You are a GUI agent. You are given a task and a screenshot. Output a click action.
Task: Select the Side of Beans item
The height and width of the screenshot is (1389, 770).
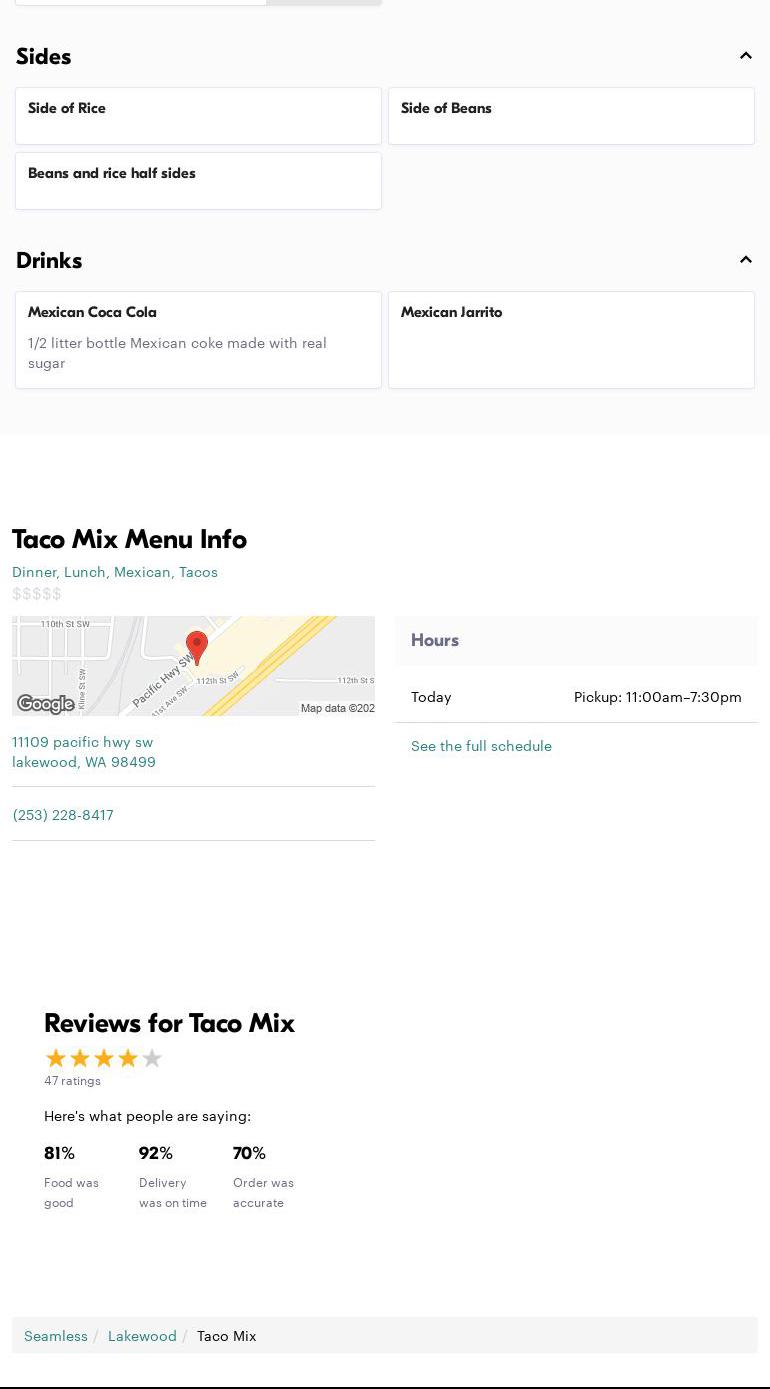pyautogui.click(x=571, y=115)
